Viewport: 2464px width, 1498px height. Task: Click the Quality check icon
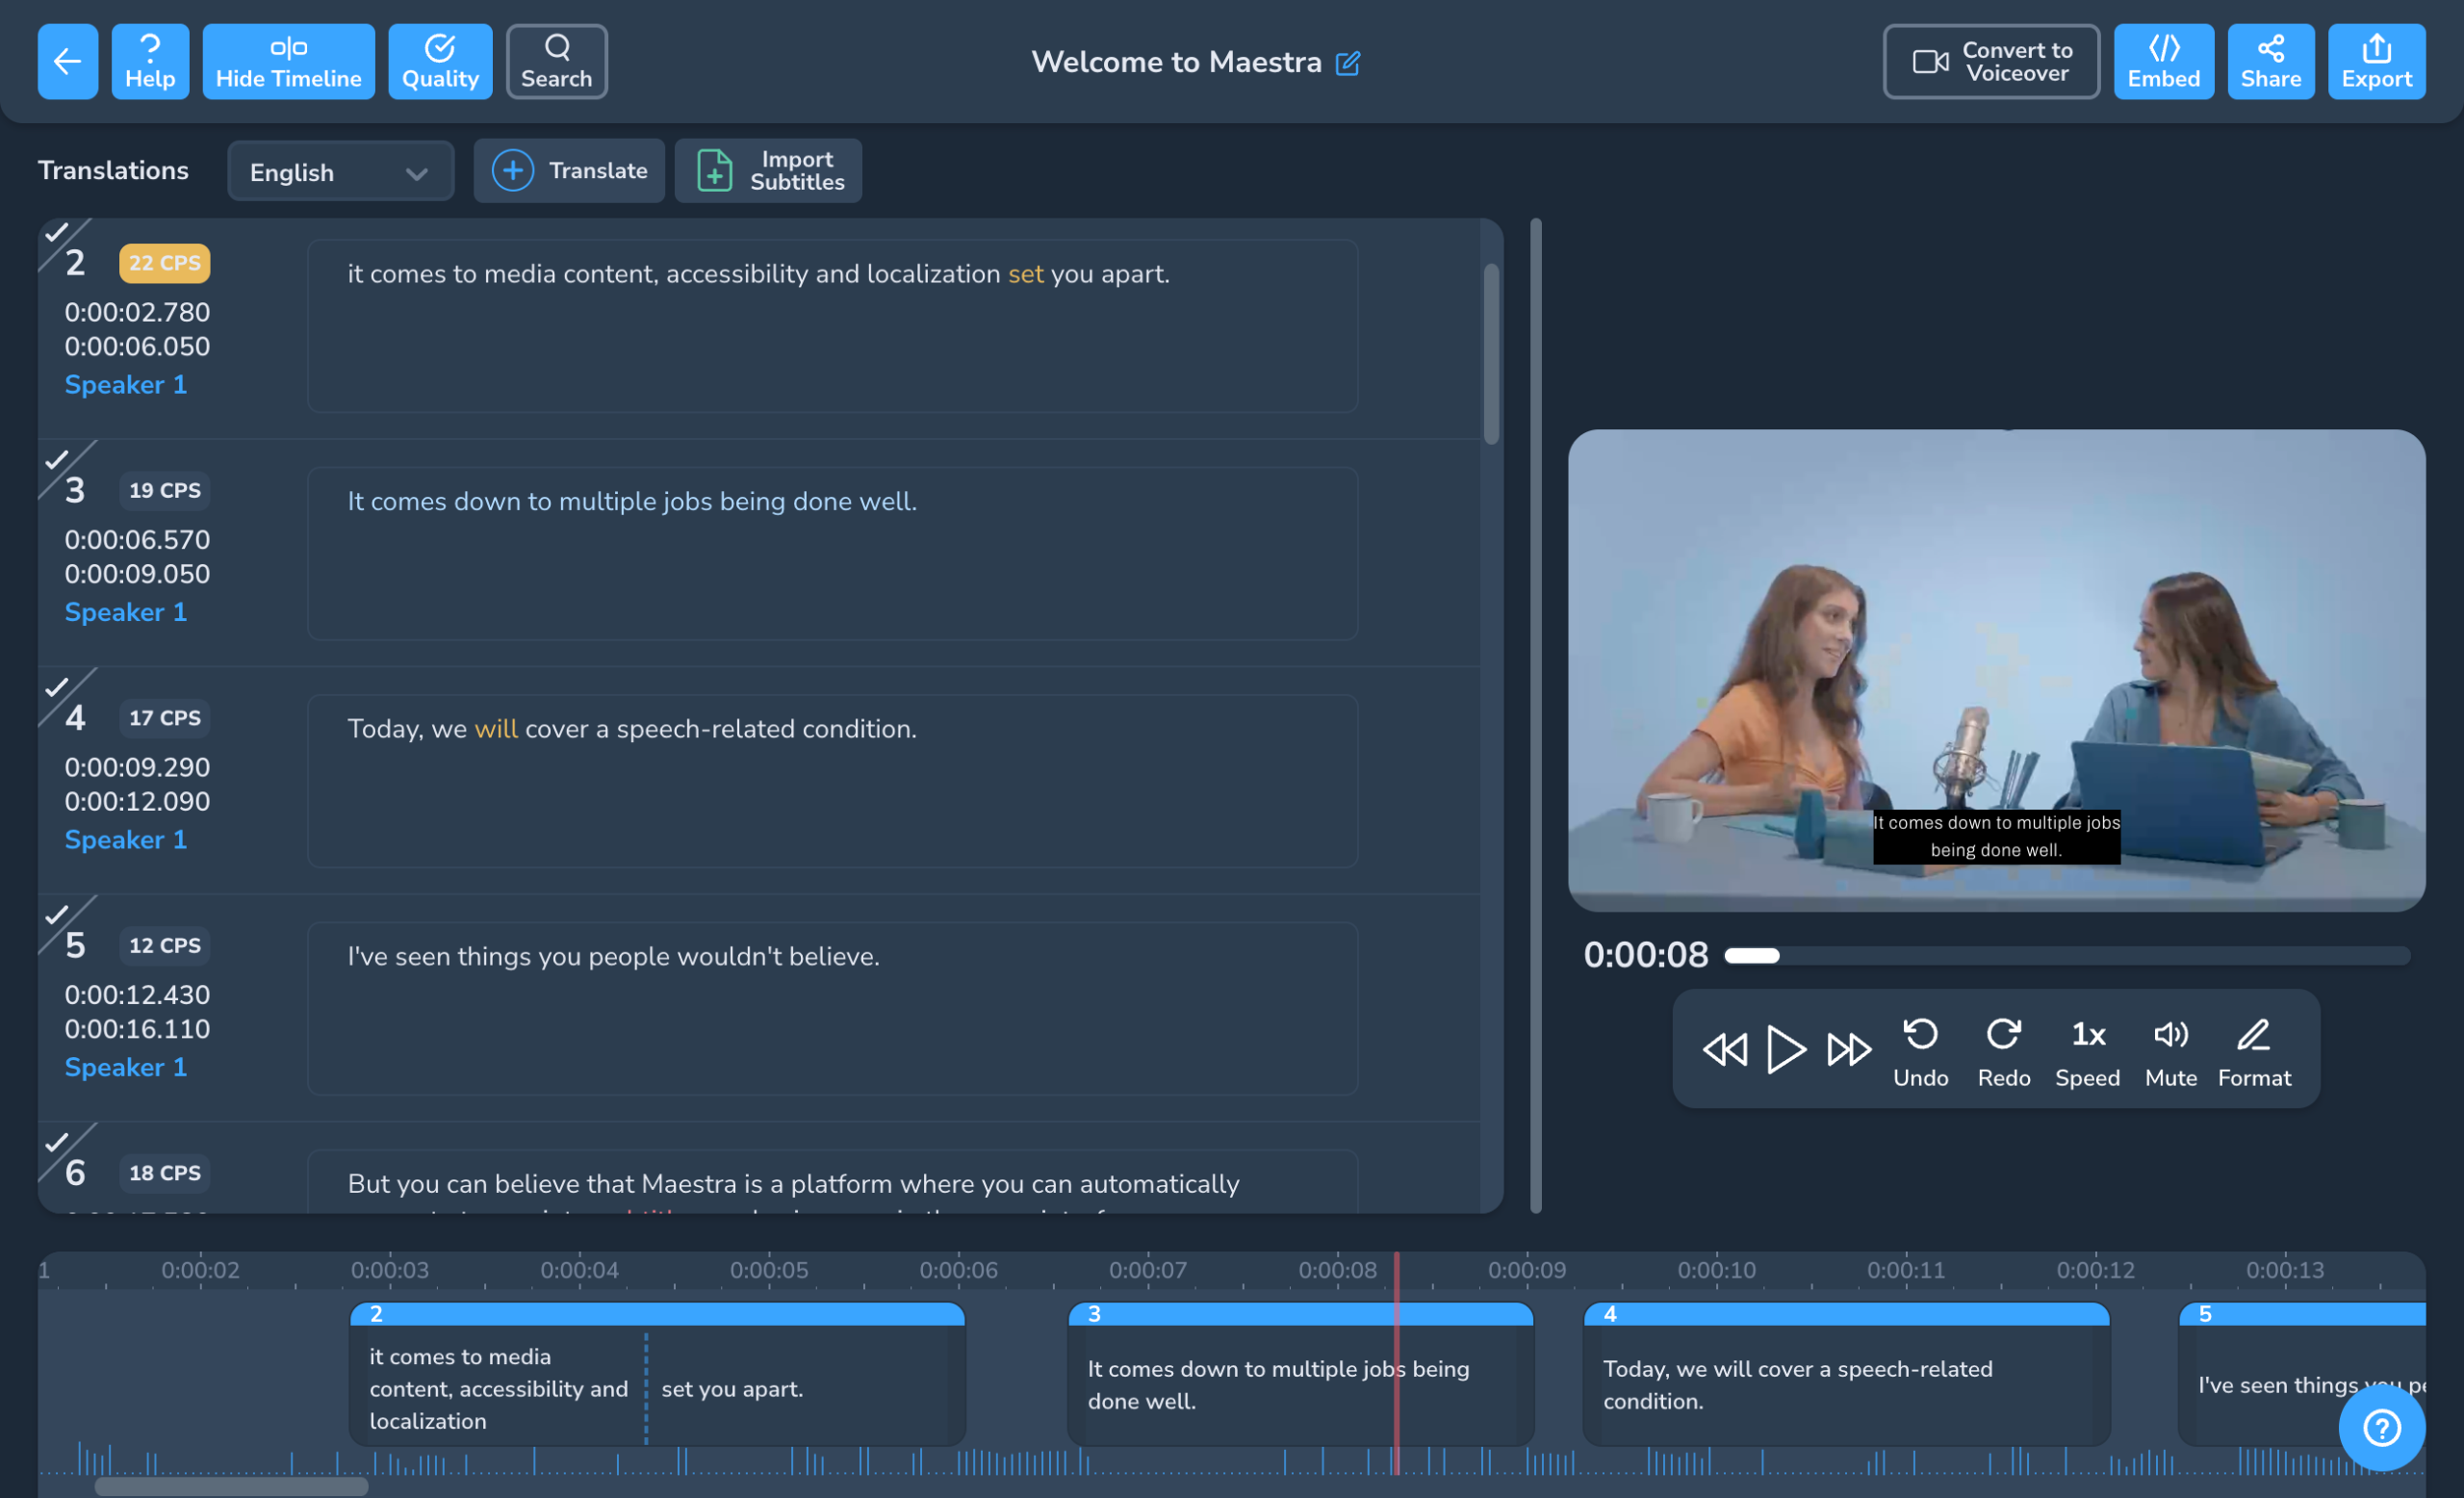point(440,64)
